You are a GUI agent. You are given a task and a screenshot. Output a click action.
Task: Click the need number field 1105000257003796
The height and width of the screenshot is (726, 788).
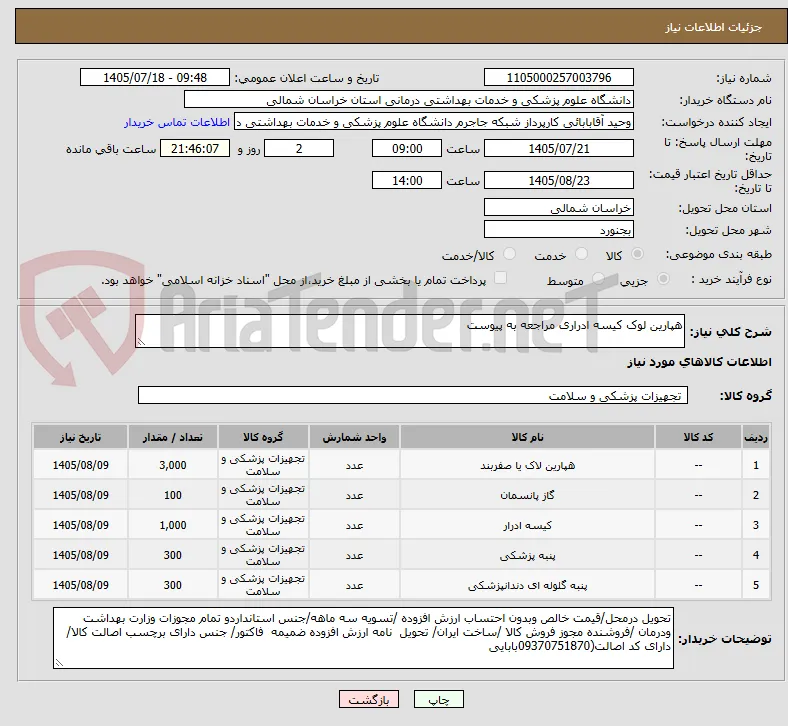(559, 77)
